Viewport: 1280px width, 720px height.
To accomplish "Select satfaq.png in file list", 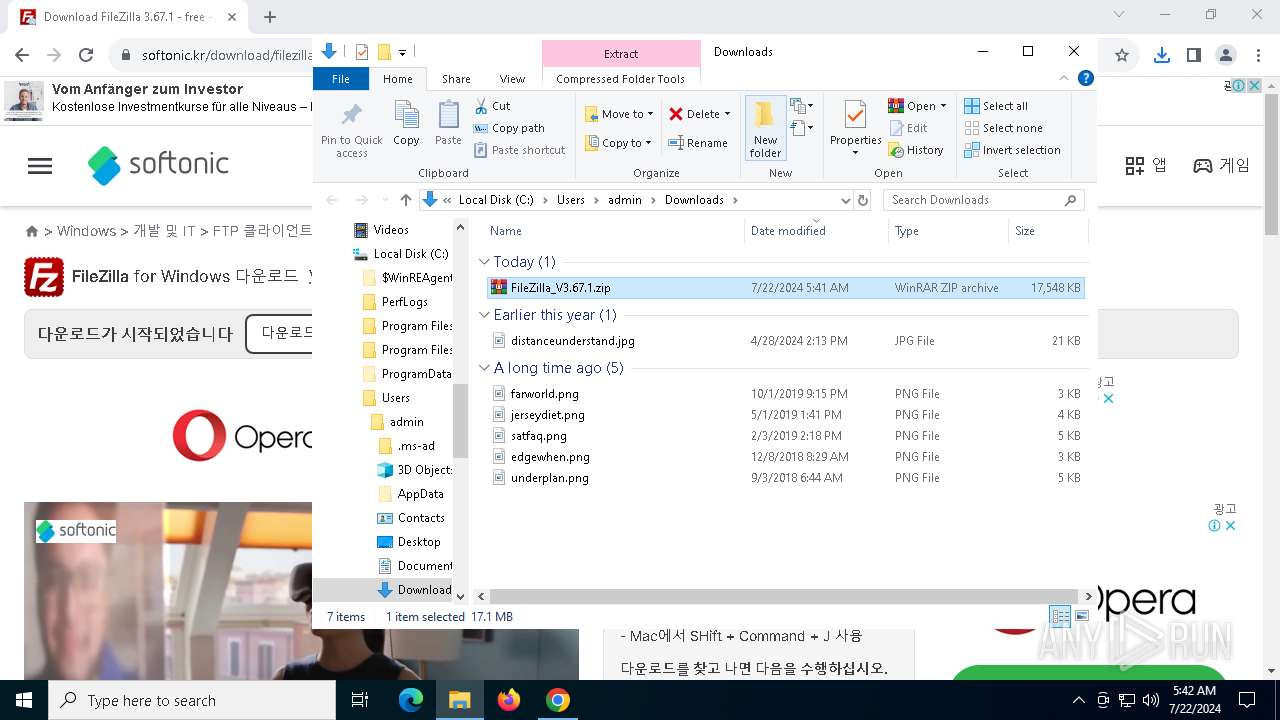I will (785, 436).
